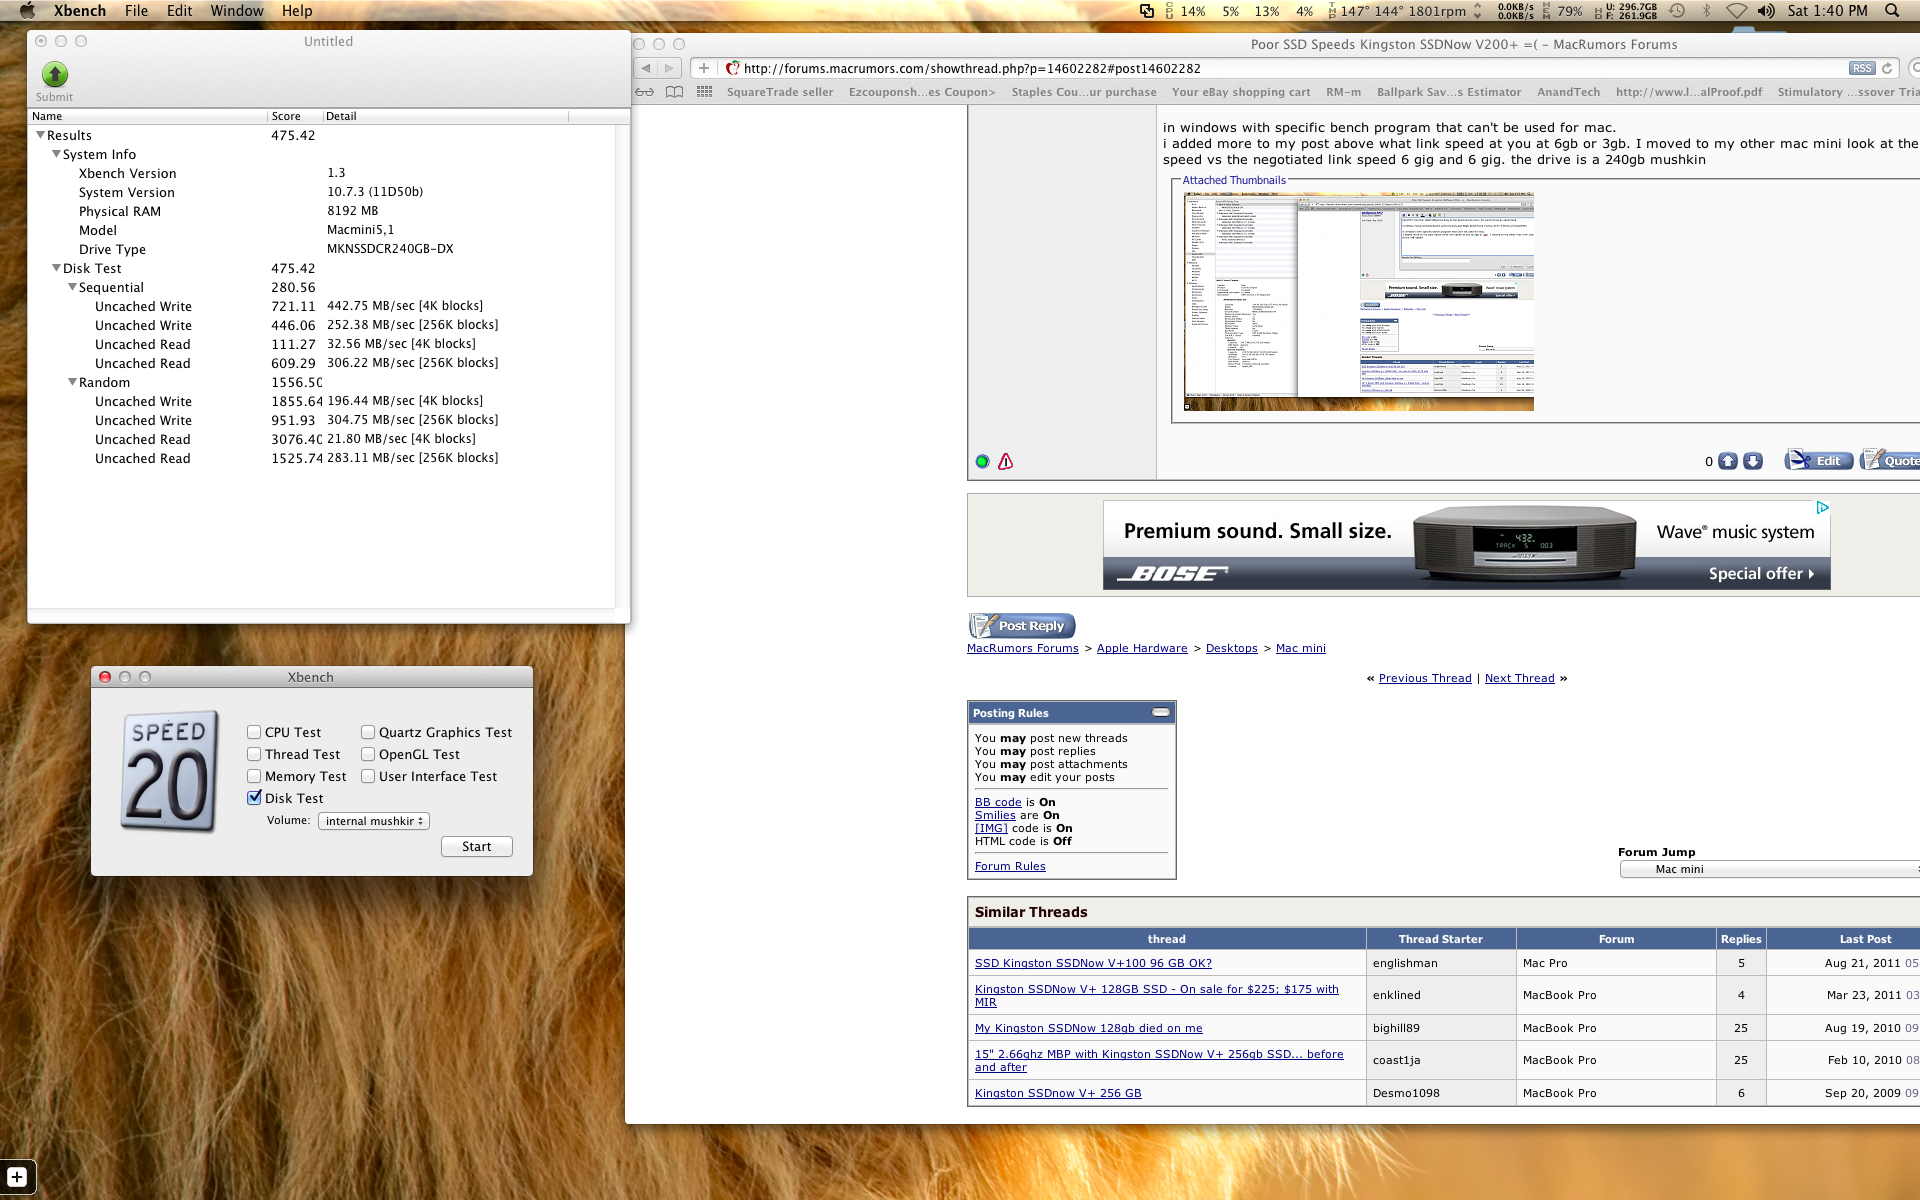
Task: Open the attached screenshot thumbnail
Action: (x=1358, y=302)
